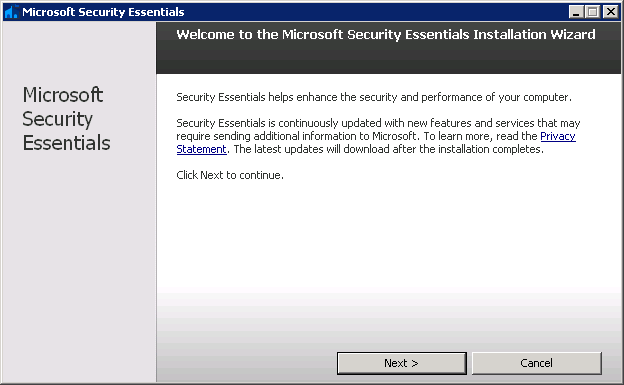Screen dimensions: 624x385
Task: Close the Microsoft Security Essentials wizard
Action: (610, 12)
